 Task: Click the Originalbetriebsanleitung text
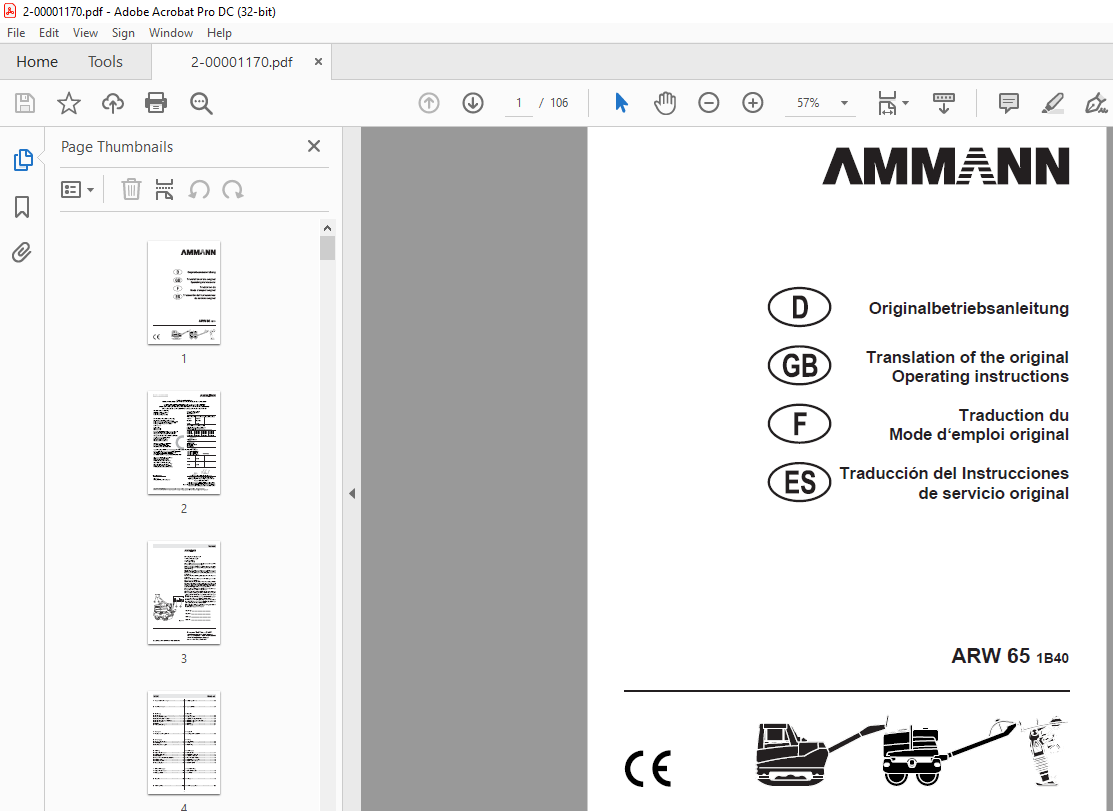coord(968,309)
